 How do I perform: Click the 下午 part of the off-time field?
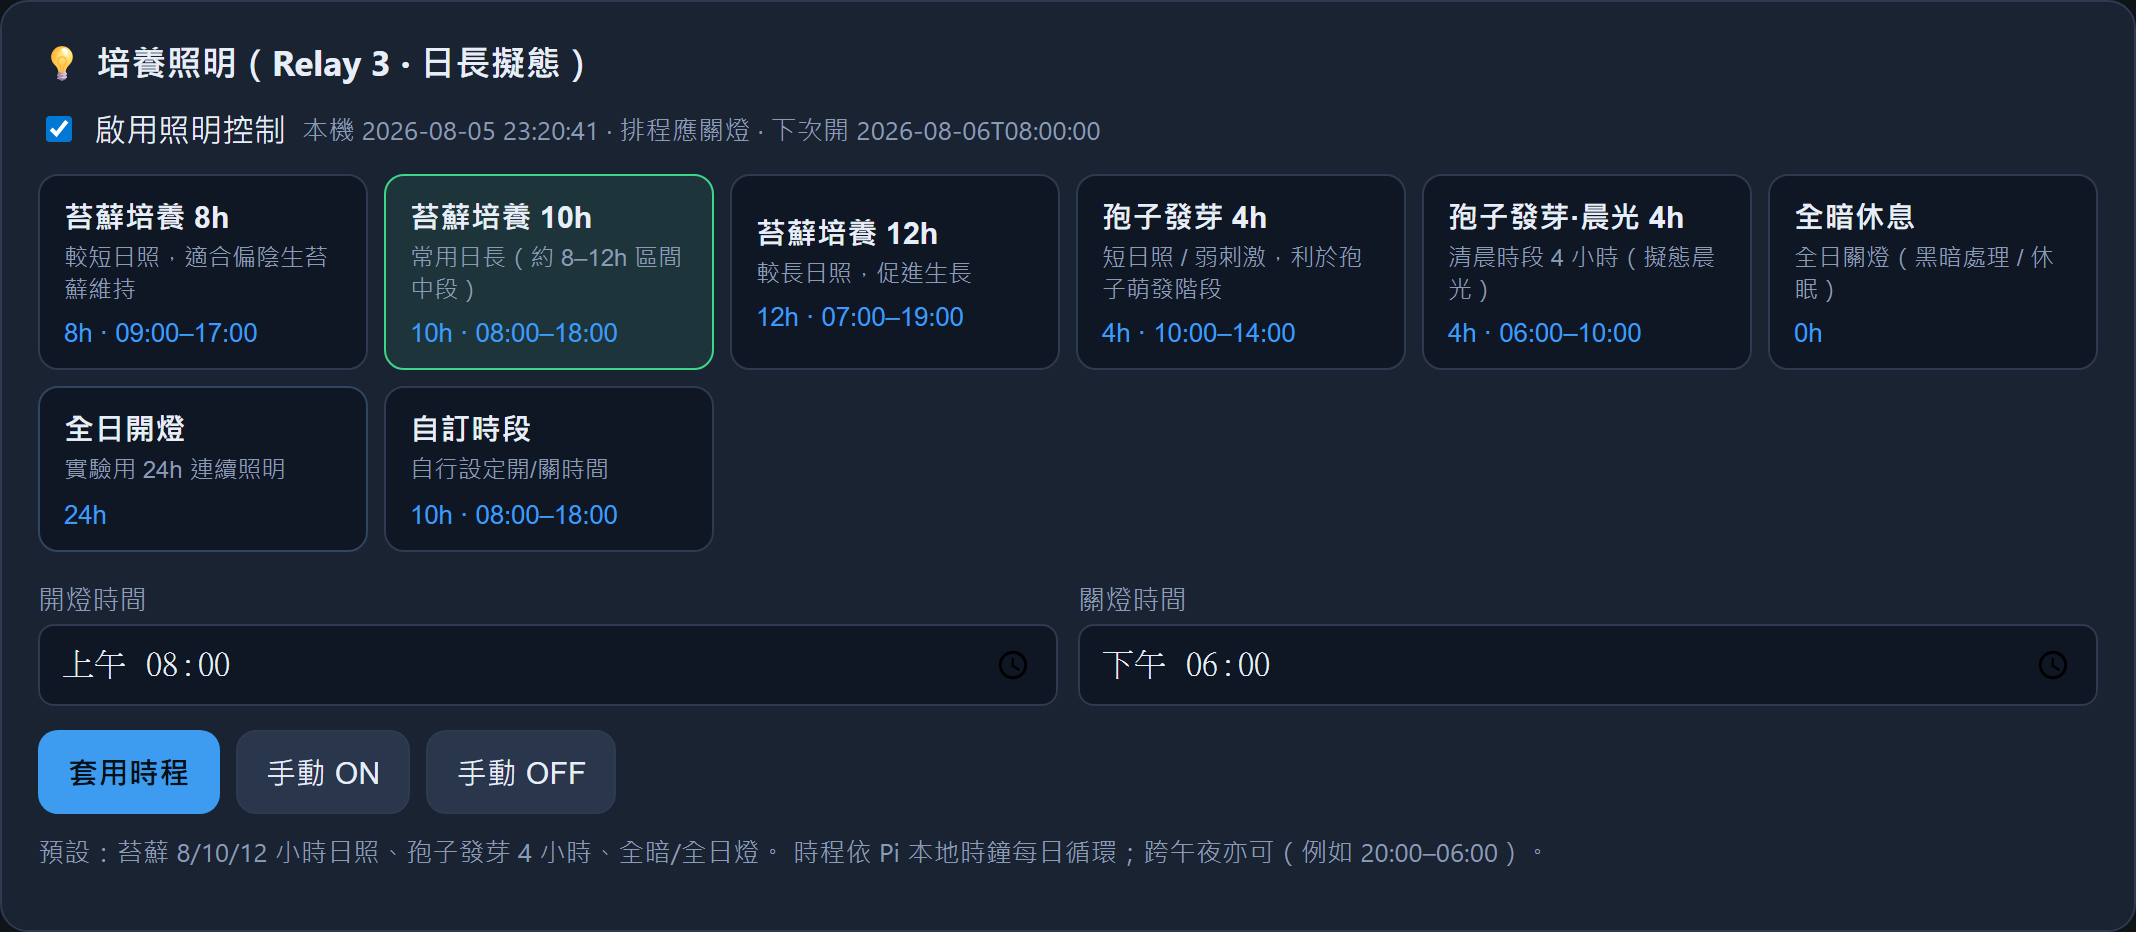coord(1134,665)
